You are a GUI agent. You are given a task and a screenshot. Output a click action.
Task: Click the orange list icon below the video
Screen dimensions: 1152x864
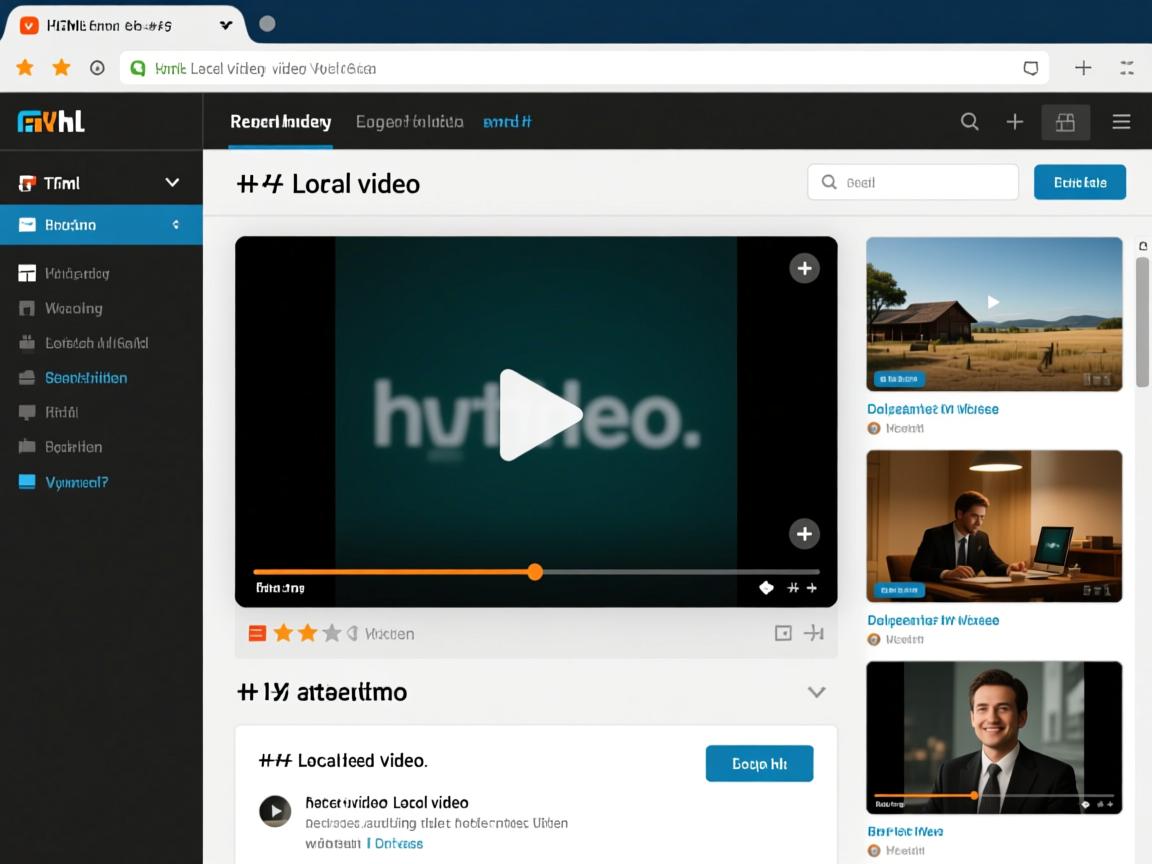[257, 633]
